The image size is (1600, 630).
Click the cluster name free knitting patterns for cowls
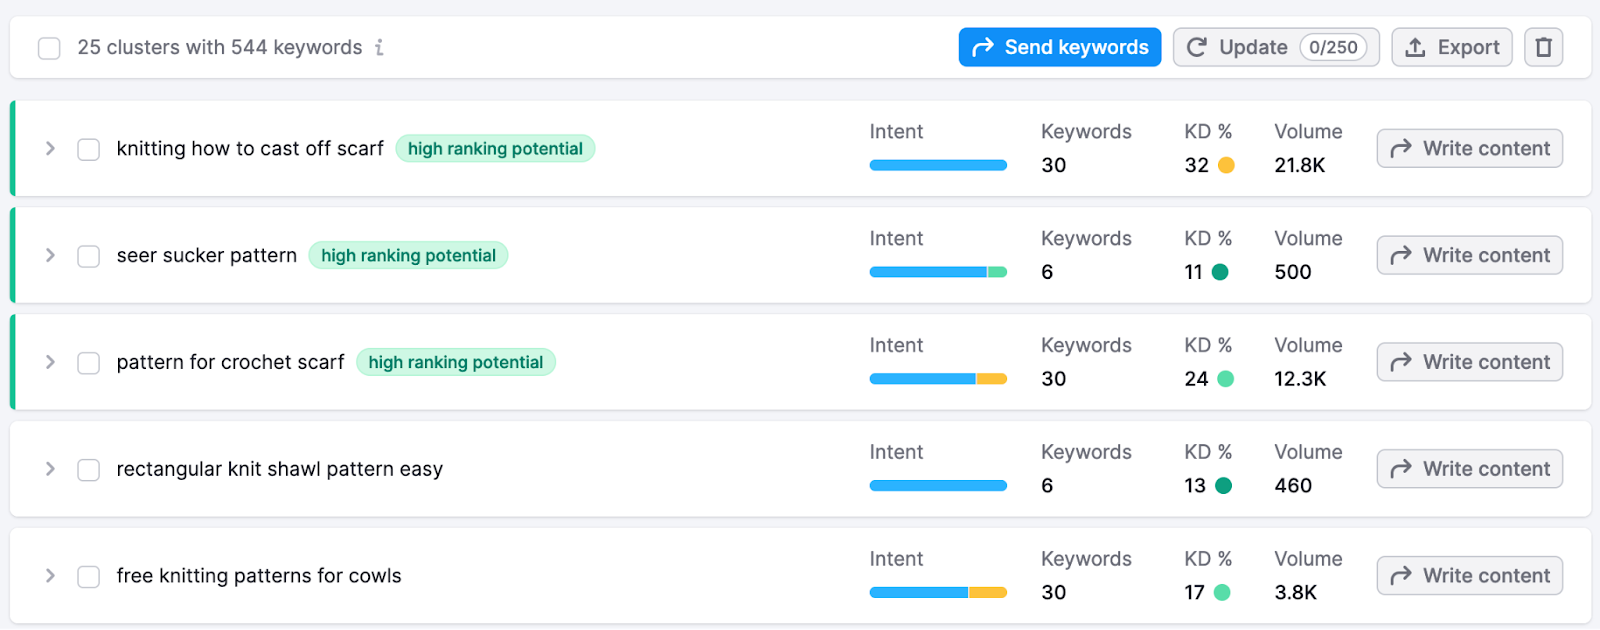click(x=259, y=576)
